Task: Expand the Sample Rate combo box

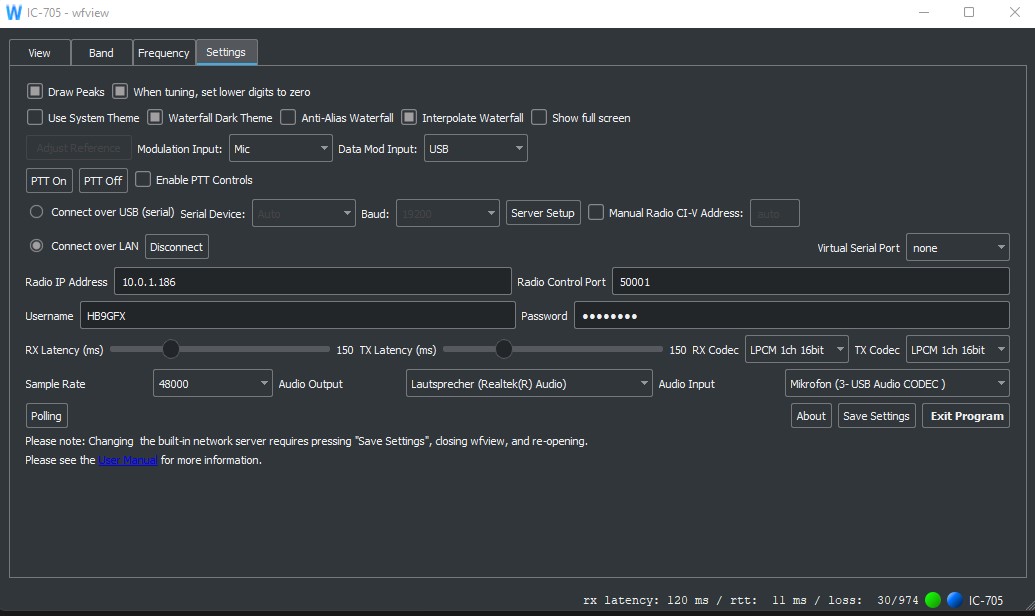Action: (x=212, y=383)
